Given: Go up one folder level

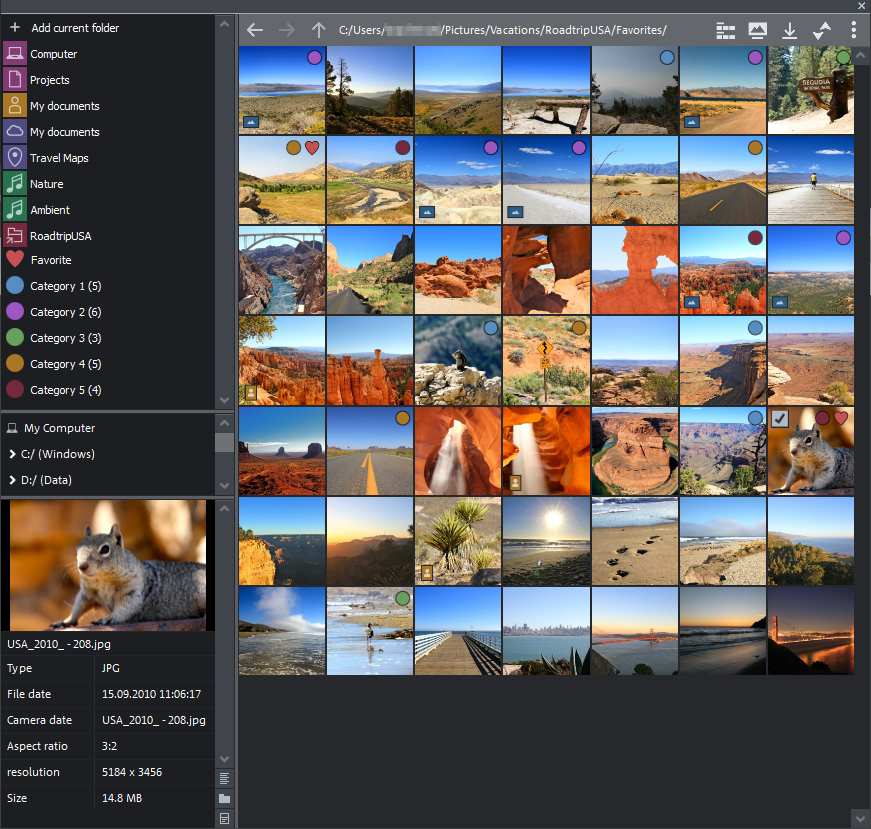Looking at the screenshot, I should click(318, 30).
